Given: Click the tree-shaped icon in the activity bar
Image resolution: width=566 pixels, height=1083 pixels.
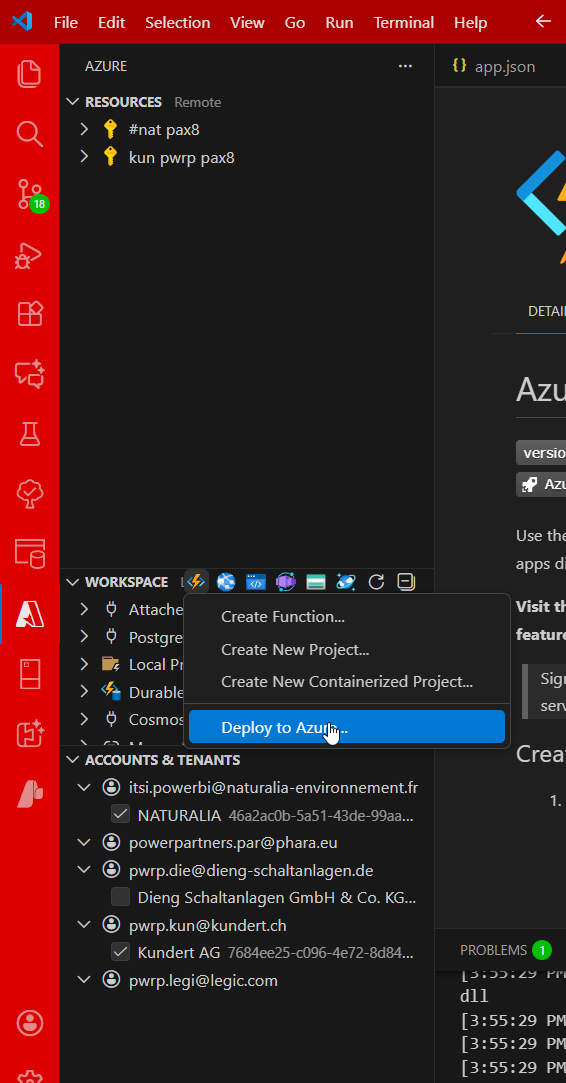Looking at the screenshot, I should click(x=29, y=494).
